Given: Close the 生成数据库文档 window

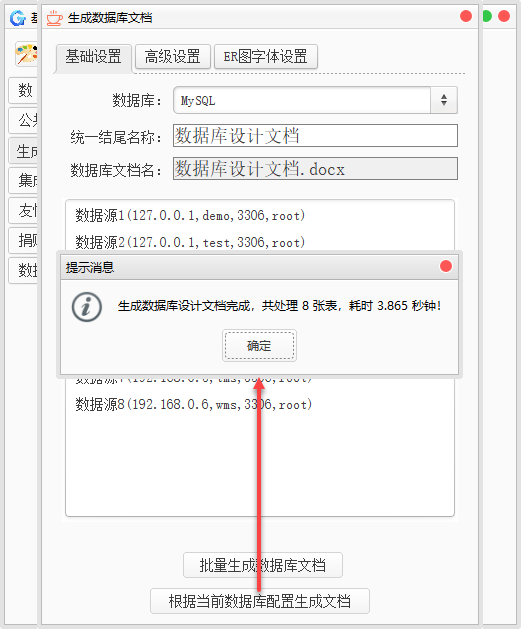Looking at the screenshot, I should point(466,16).
